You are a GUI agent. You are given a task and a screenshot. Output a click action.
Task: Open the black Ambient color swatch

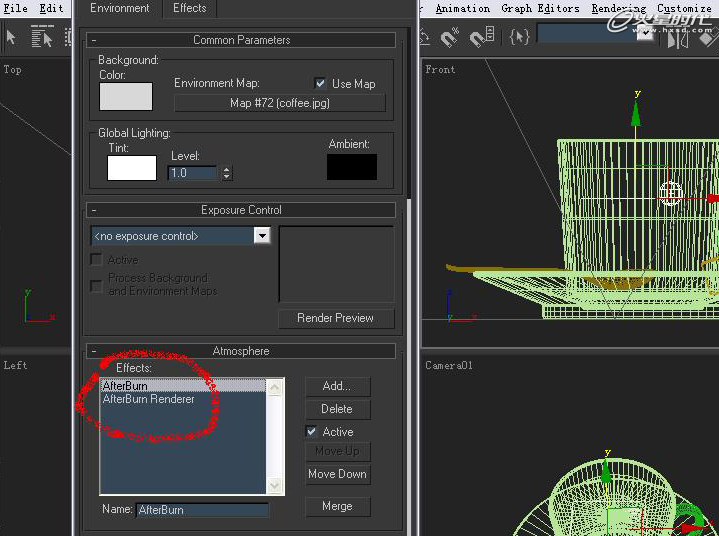point(352,167)
